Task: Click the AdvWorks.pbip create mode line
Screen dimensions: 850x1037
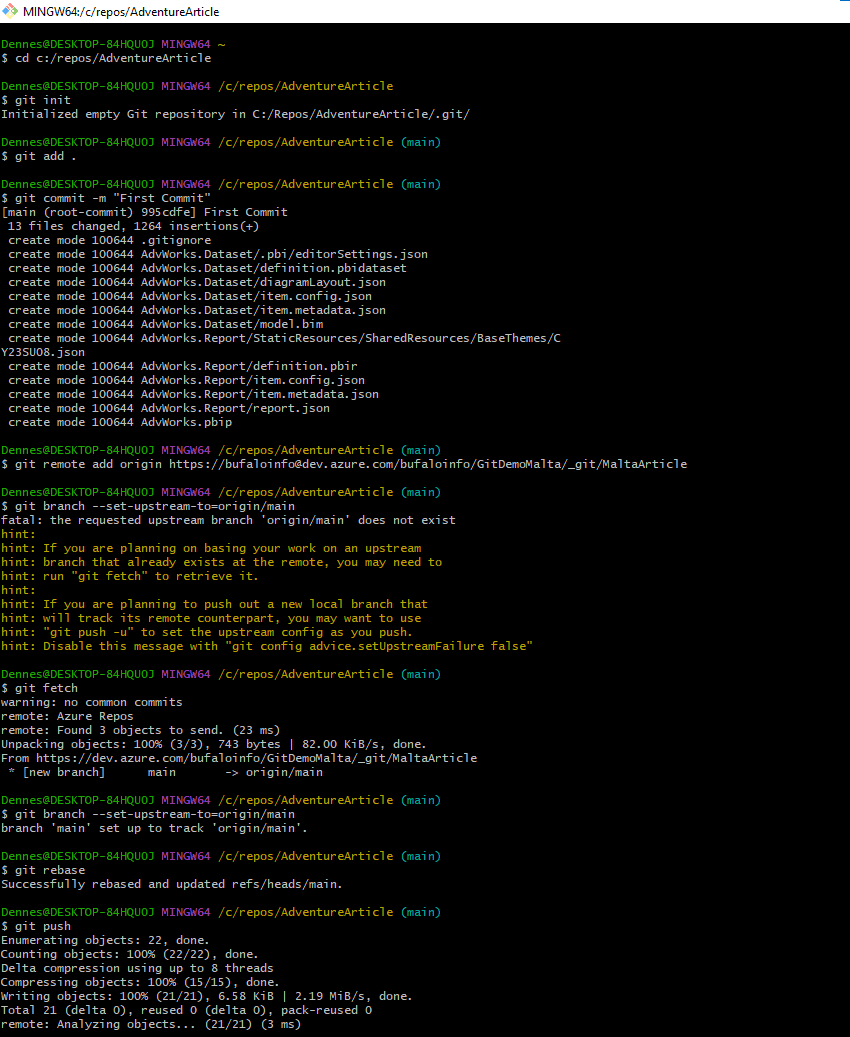Action: [119, 422]
